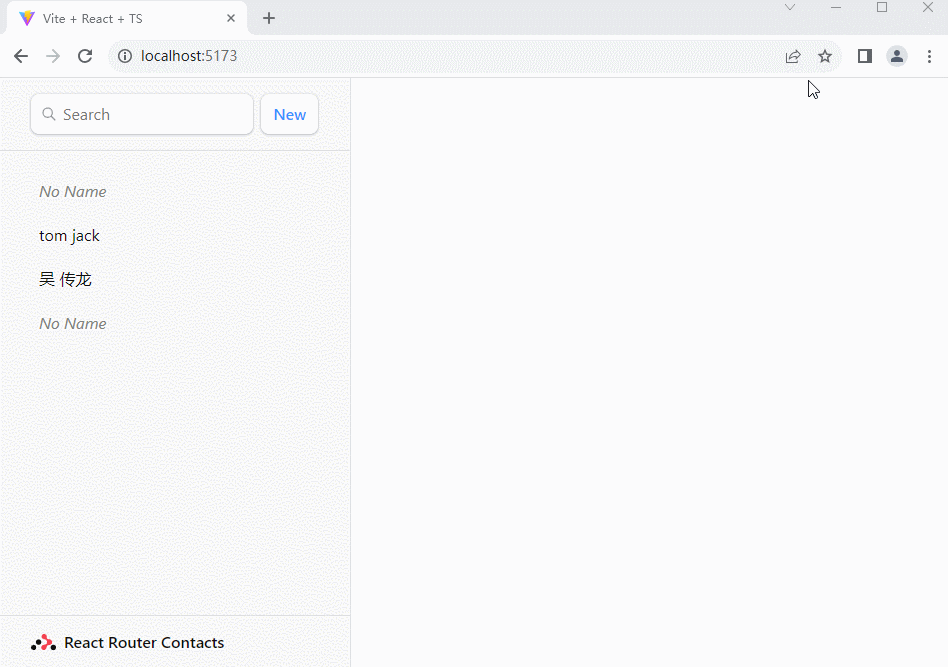948x667 pixels.
Task: Open the Chrome profile avatar
Action: coord(897,56)
